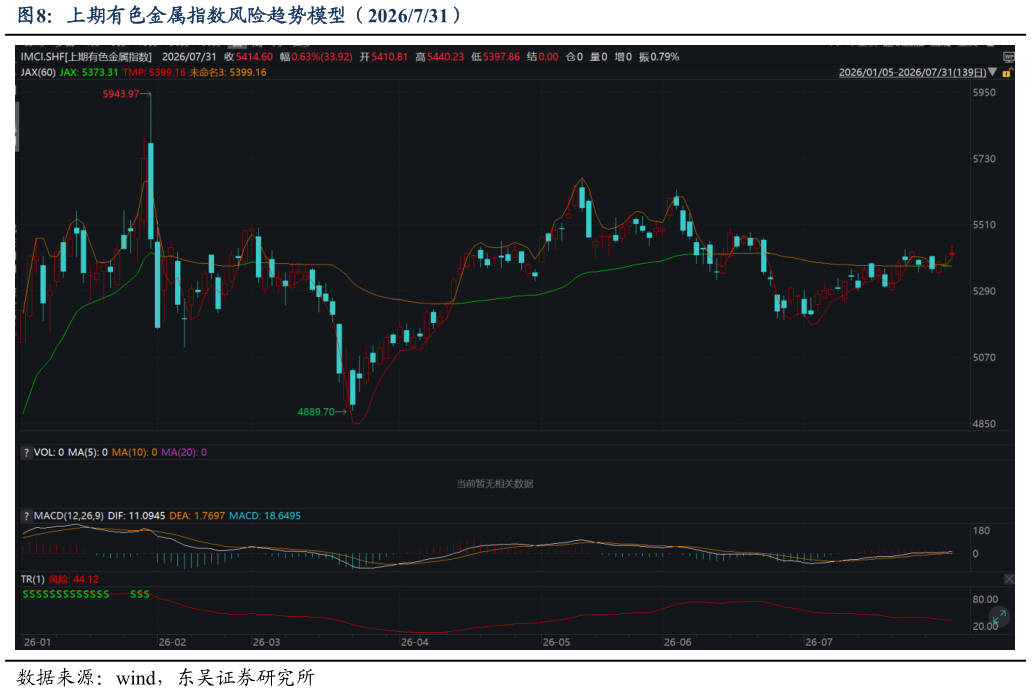Click the MA(10) volume label

tap(134, 452)
